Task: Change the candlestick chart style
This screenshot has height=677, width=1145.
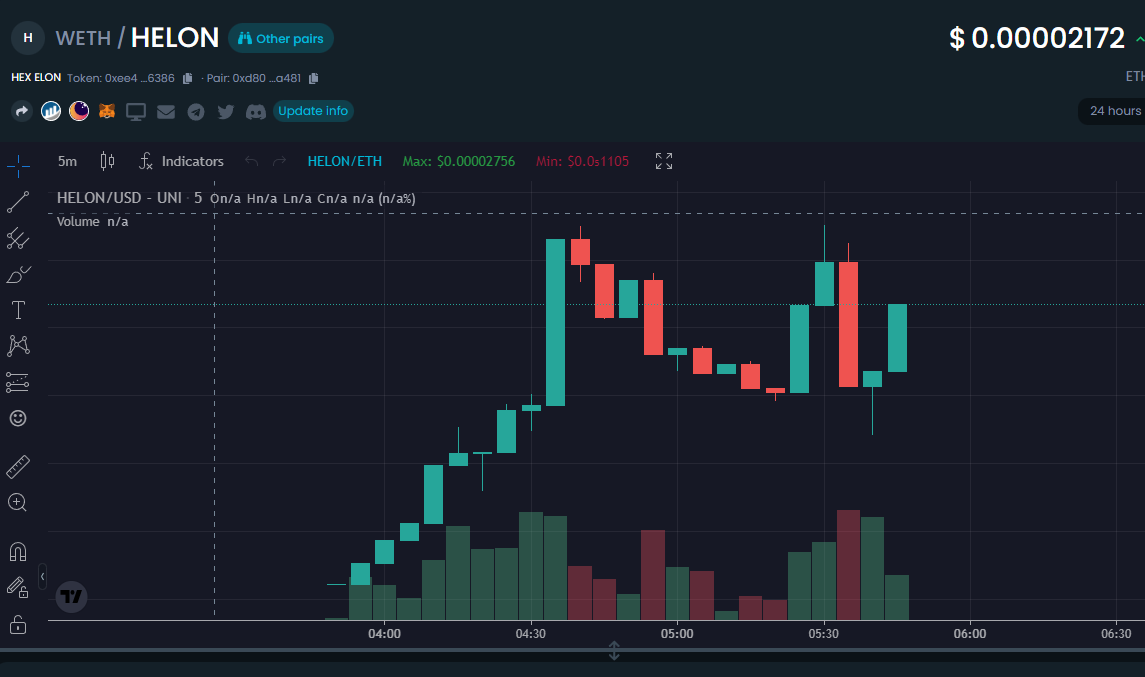Action: click(107, 161)
